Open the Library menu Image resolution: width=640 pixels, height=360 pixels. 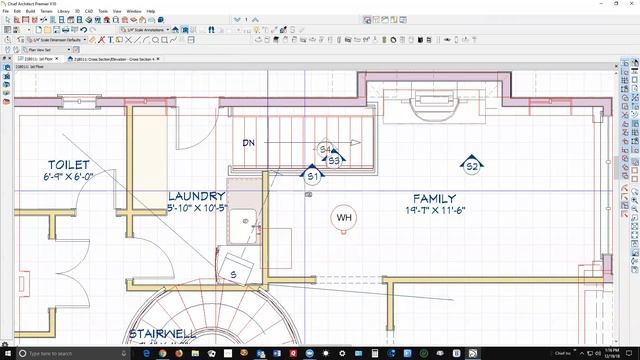pos(63,11)
